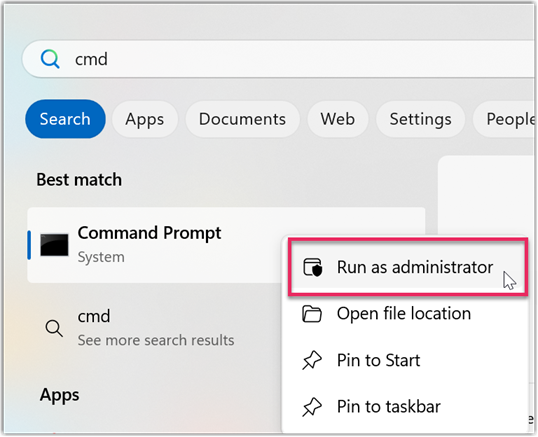The height and width of the screenshot is (437, 538).
Task: Switch to the Apps filter tab
Action: (x=145, y=119)
